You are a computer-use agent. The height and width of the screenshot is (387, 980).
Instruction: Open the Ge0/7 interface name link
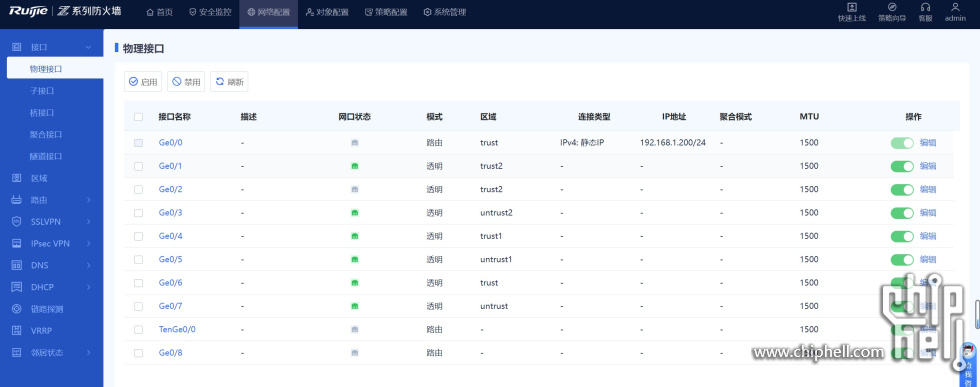tap(171, 306)
